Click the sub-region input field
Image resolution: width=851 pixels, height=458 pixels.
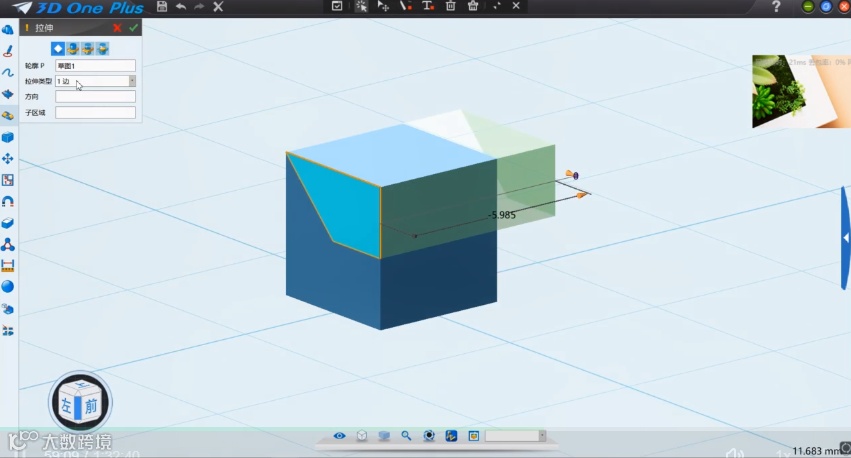(x=95, y=112)
